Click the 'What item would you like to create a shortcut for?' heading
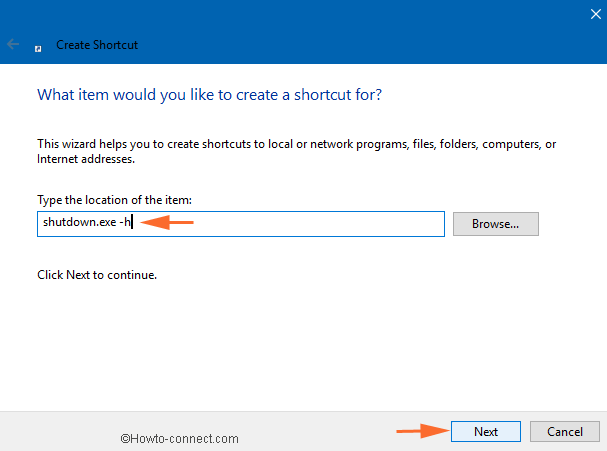This screenshot has width=607, height=451. click(x=209, y=95)
